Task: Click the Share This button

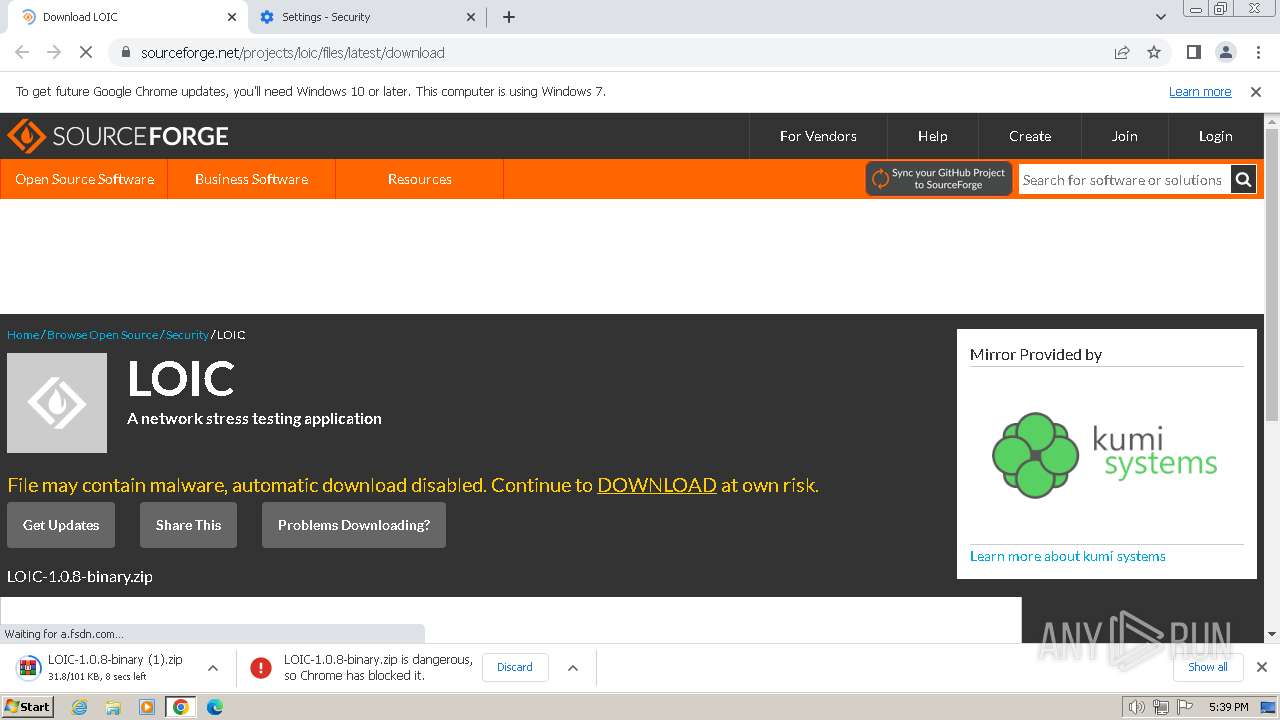Action: 188,525
